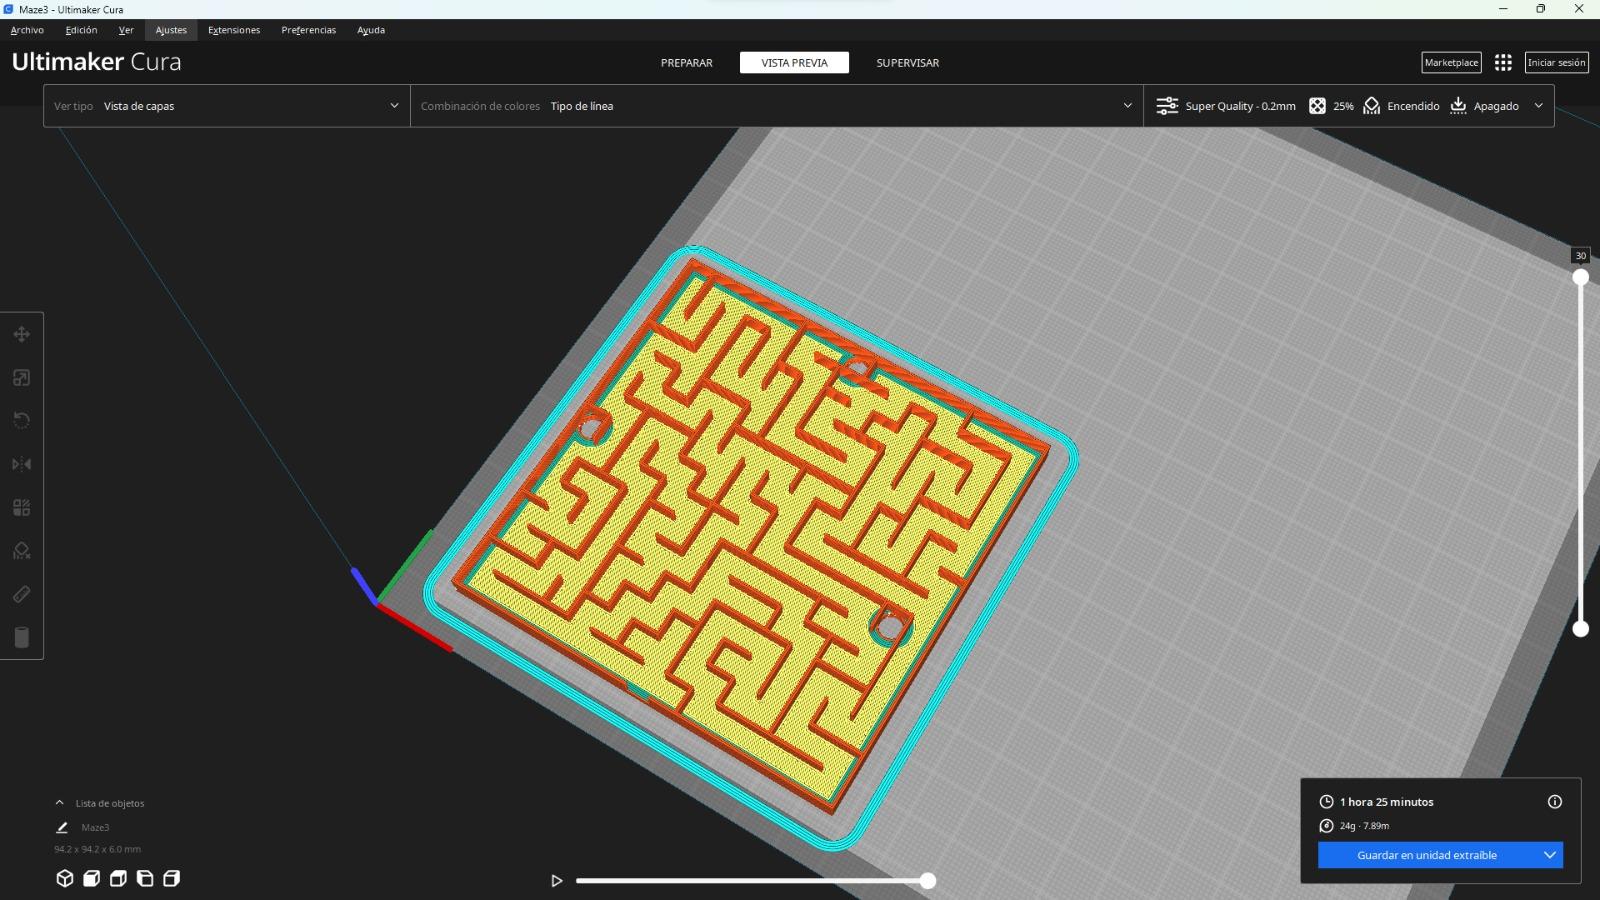Click Iniciar sesión button
This screenshot has width=1600, height=900.
[x=1557, y=62]
